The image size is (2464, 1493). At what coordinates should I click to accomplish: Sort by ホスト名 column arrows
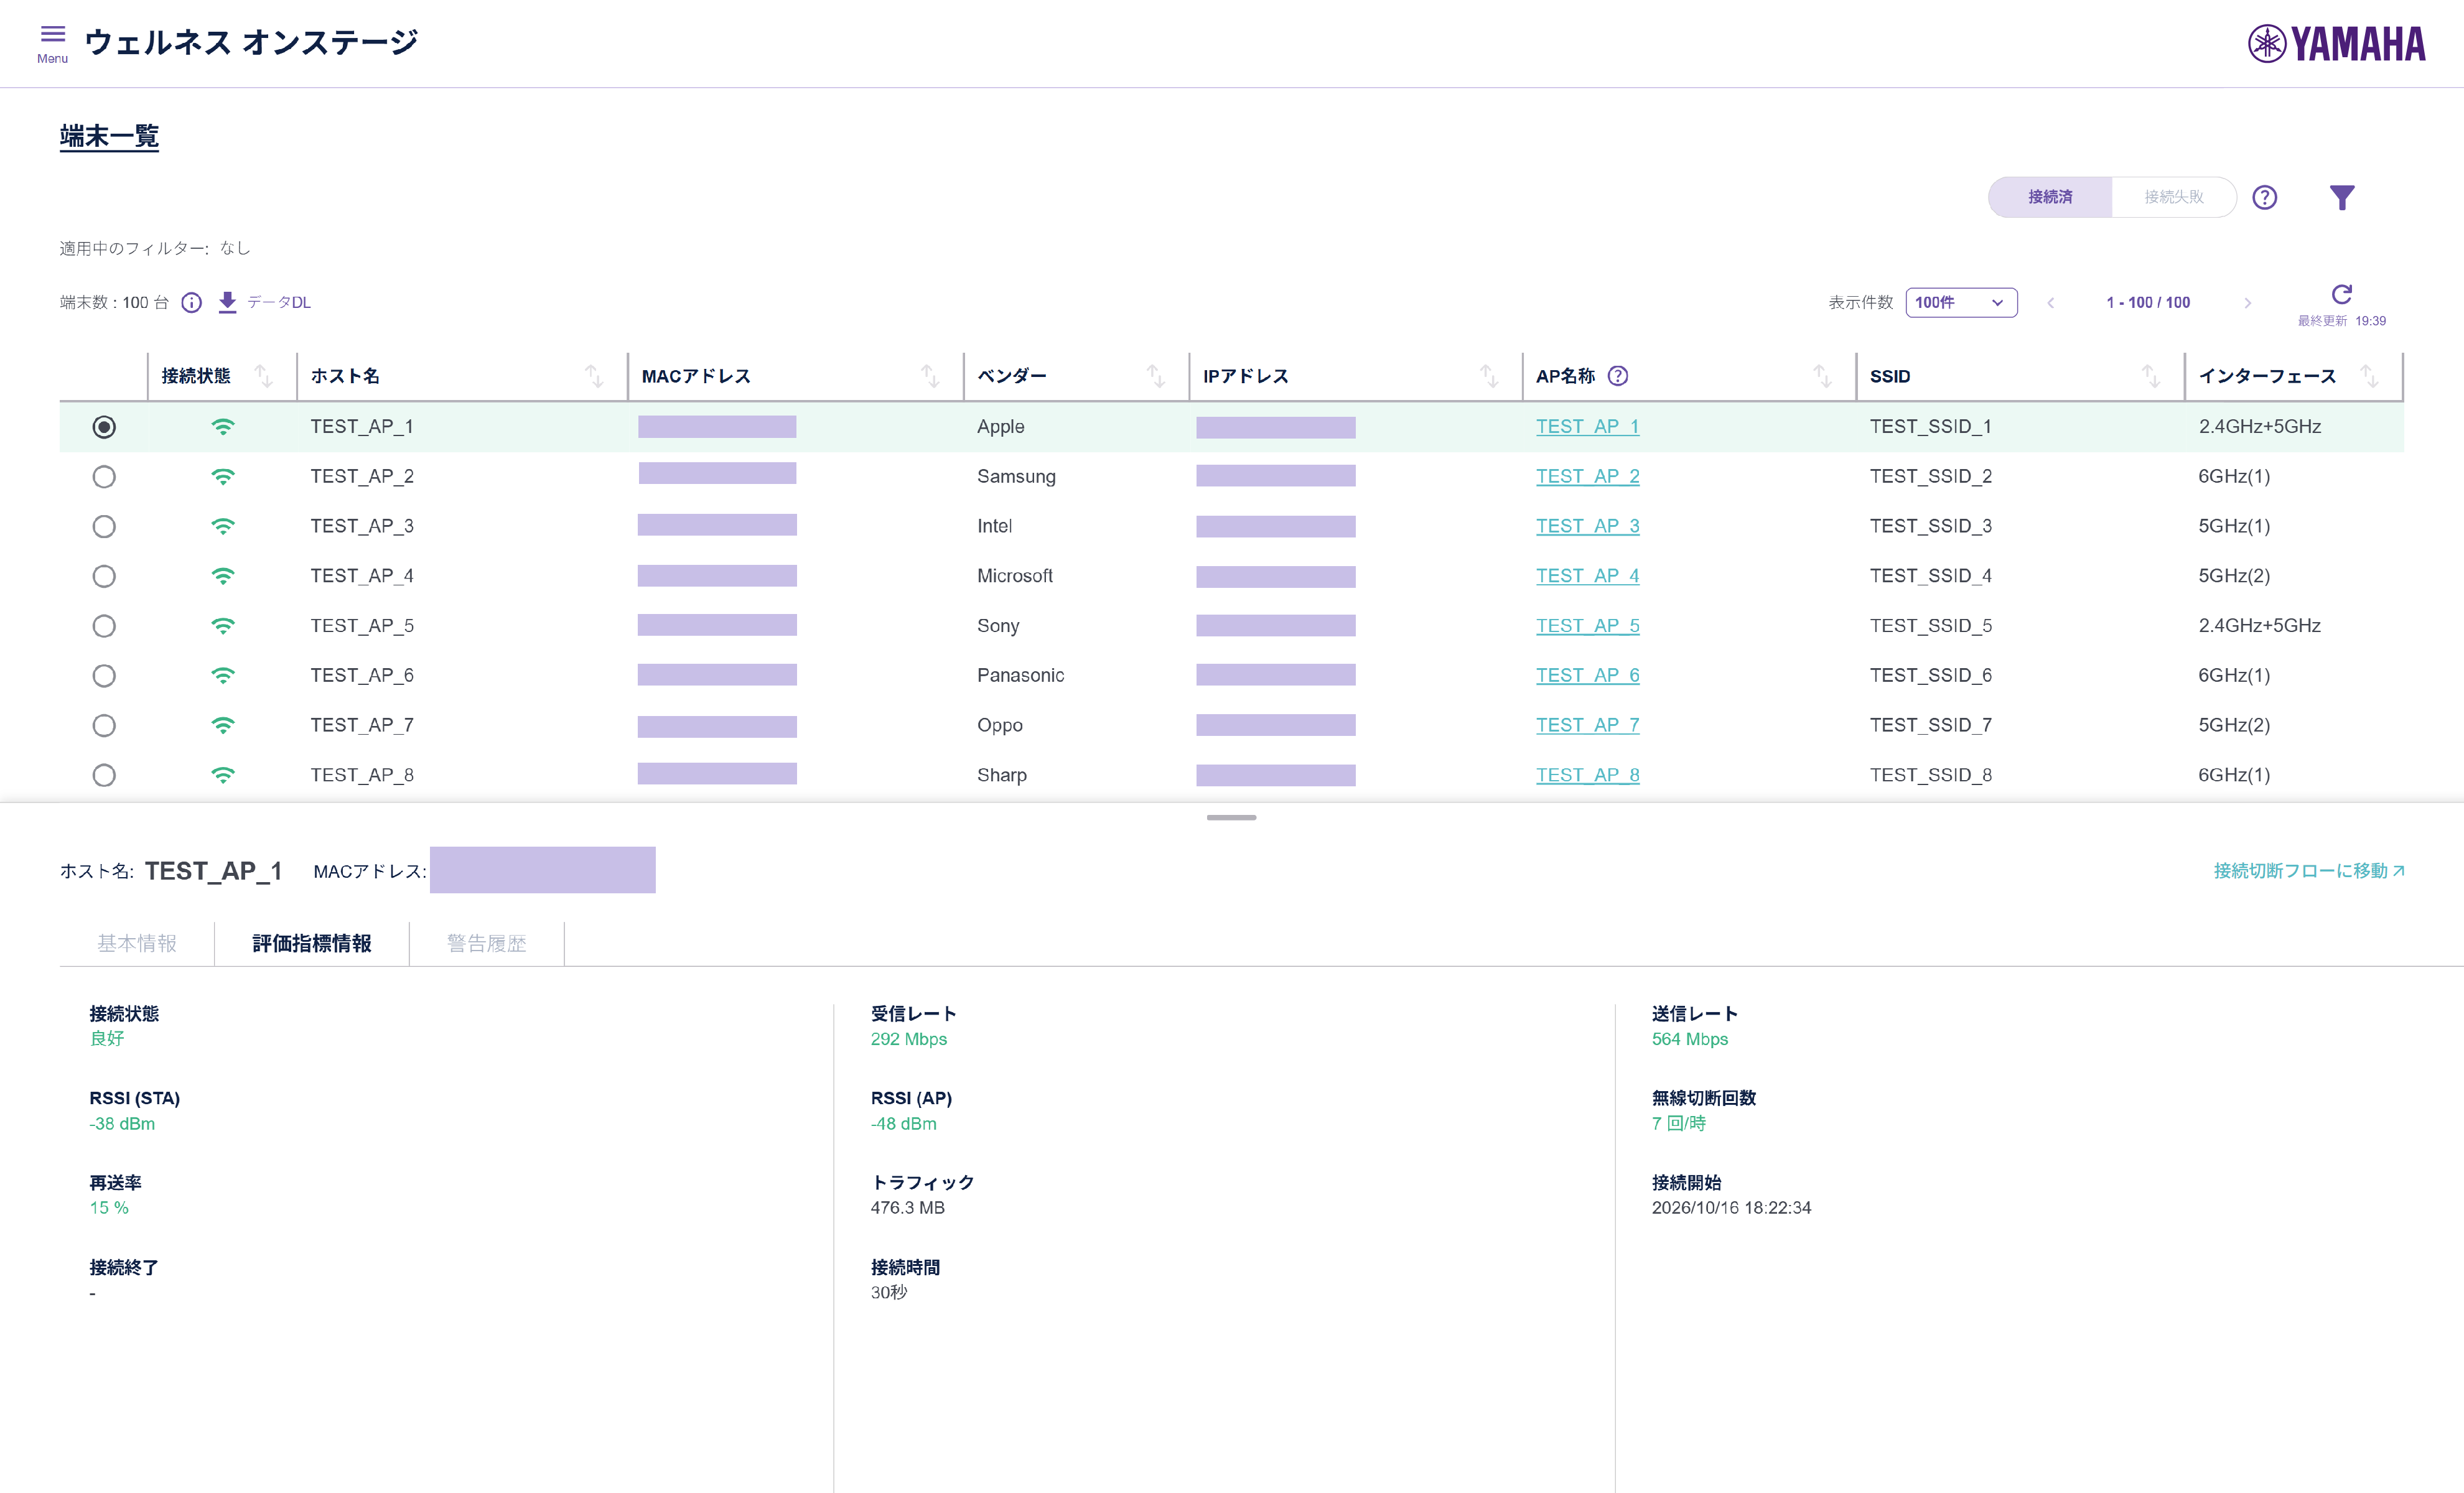click(594, 376)
